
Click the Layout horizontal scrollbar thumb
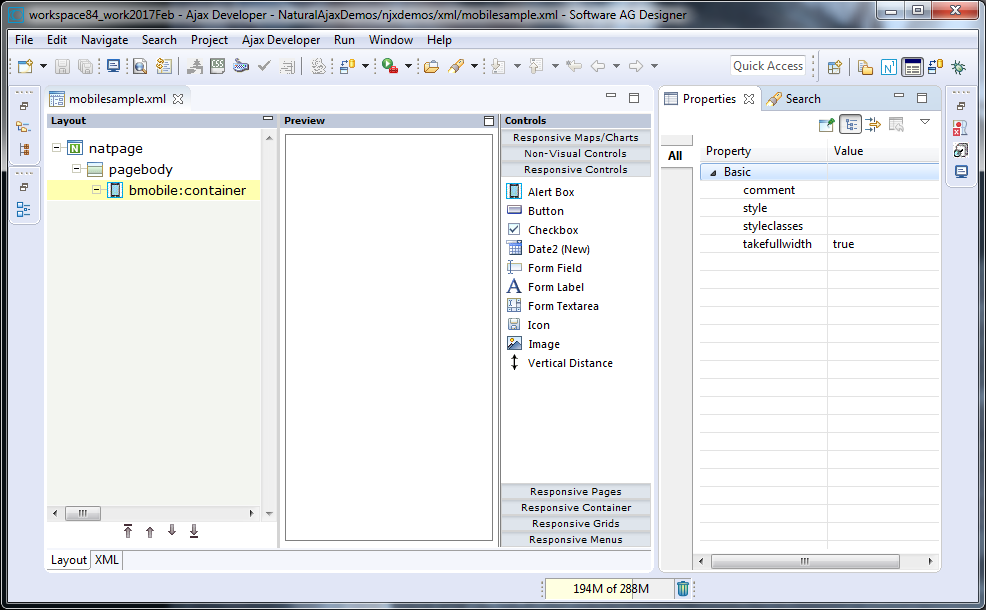(x=82, y=513)
